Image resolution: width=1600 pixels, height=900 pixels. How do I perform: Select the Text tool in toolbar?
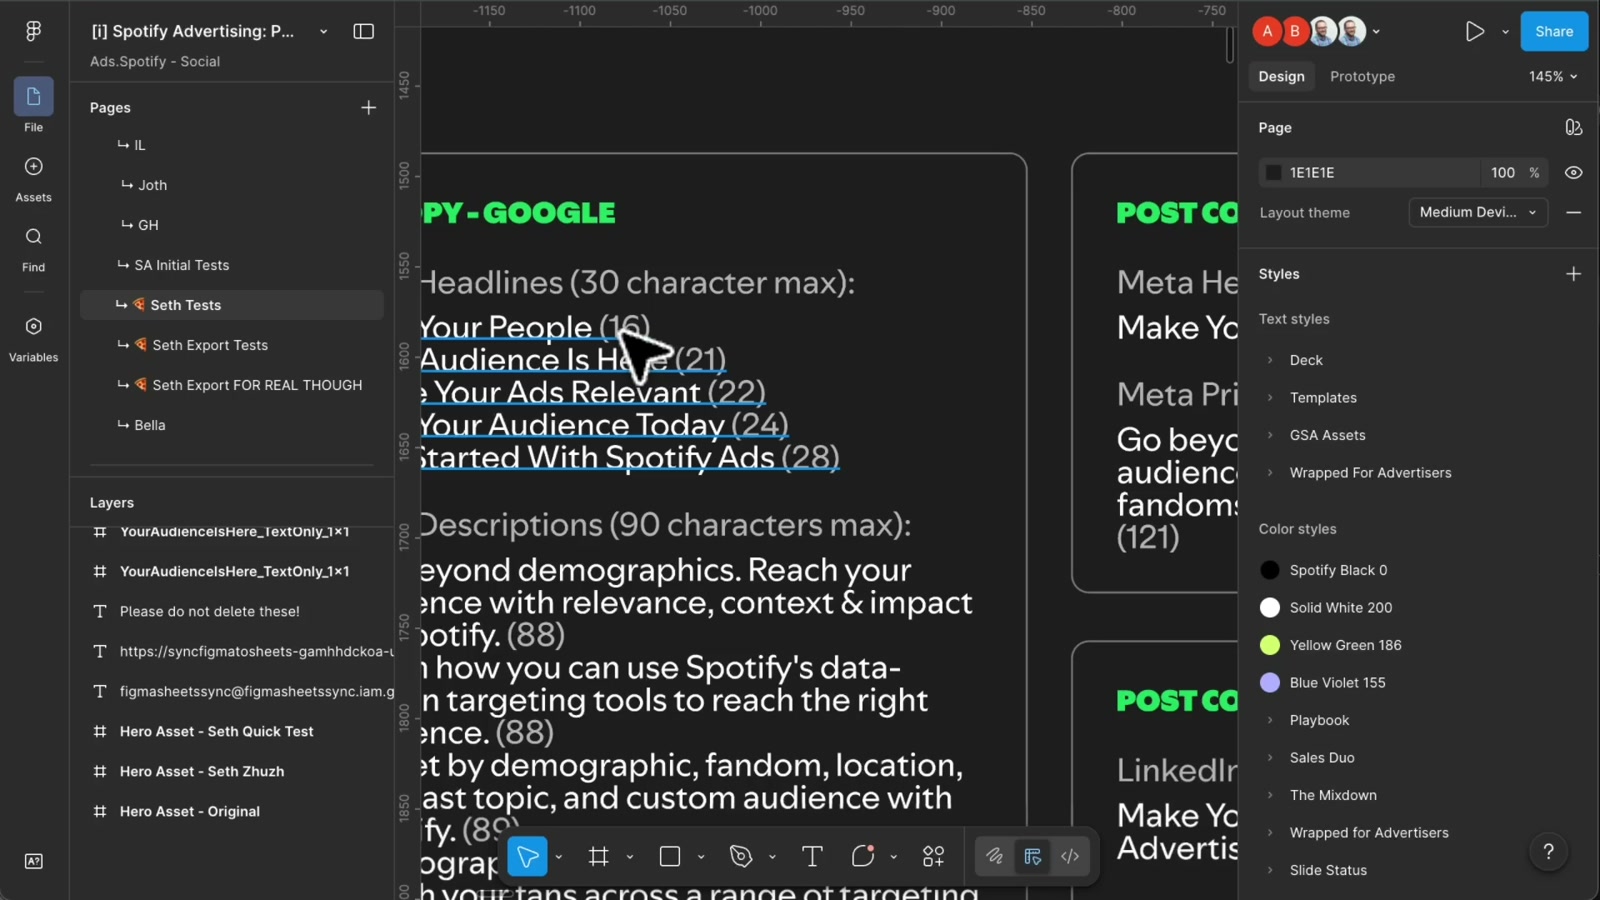(x=812, y=856)
